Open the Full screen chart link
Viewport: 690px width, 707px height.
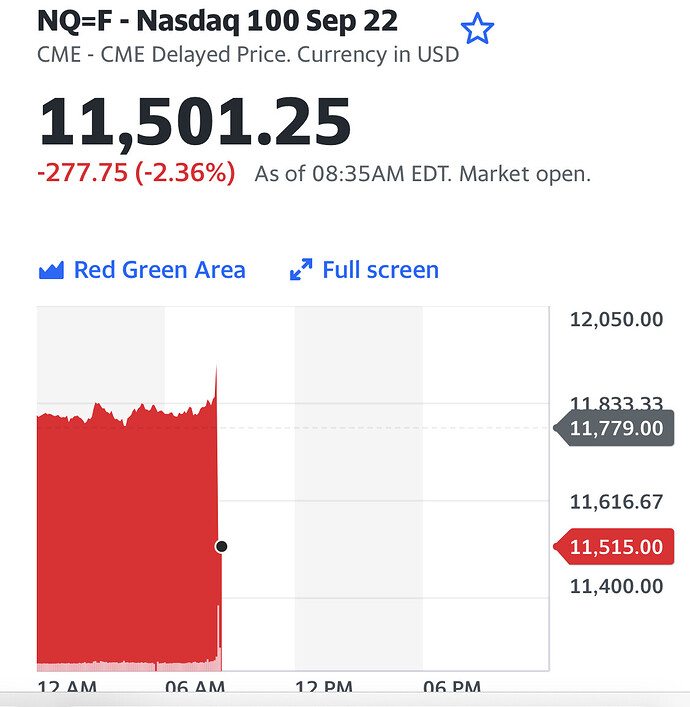click(x=381, y=270)
